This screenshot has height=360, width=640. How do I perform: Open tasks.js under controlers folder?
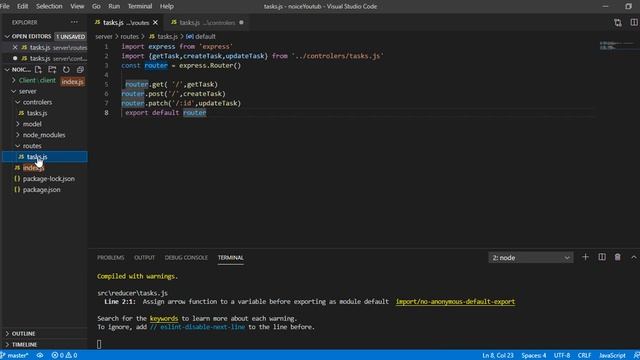point(37,113)
